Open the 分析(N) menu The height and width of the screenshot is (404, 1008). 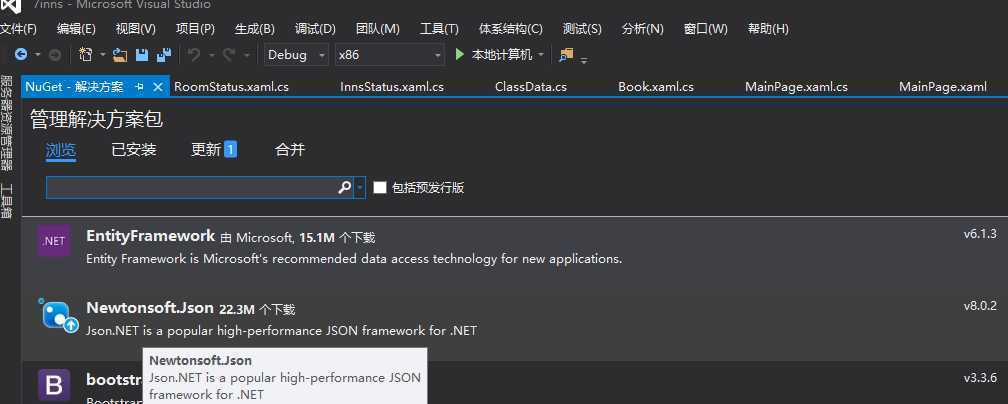[x=642, y=29]
